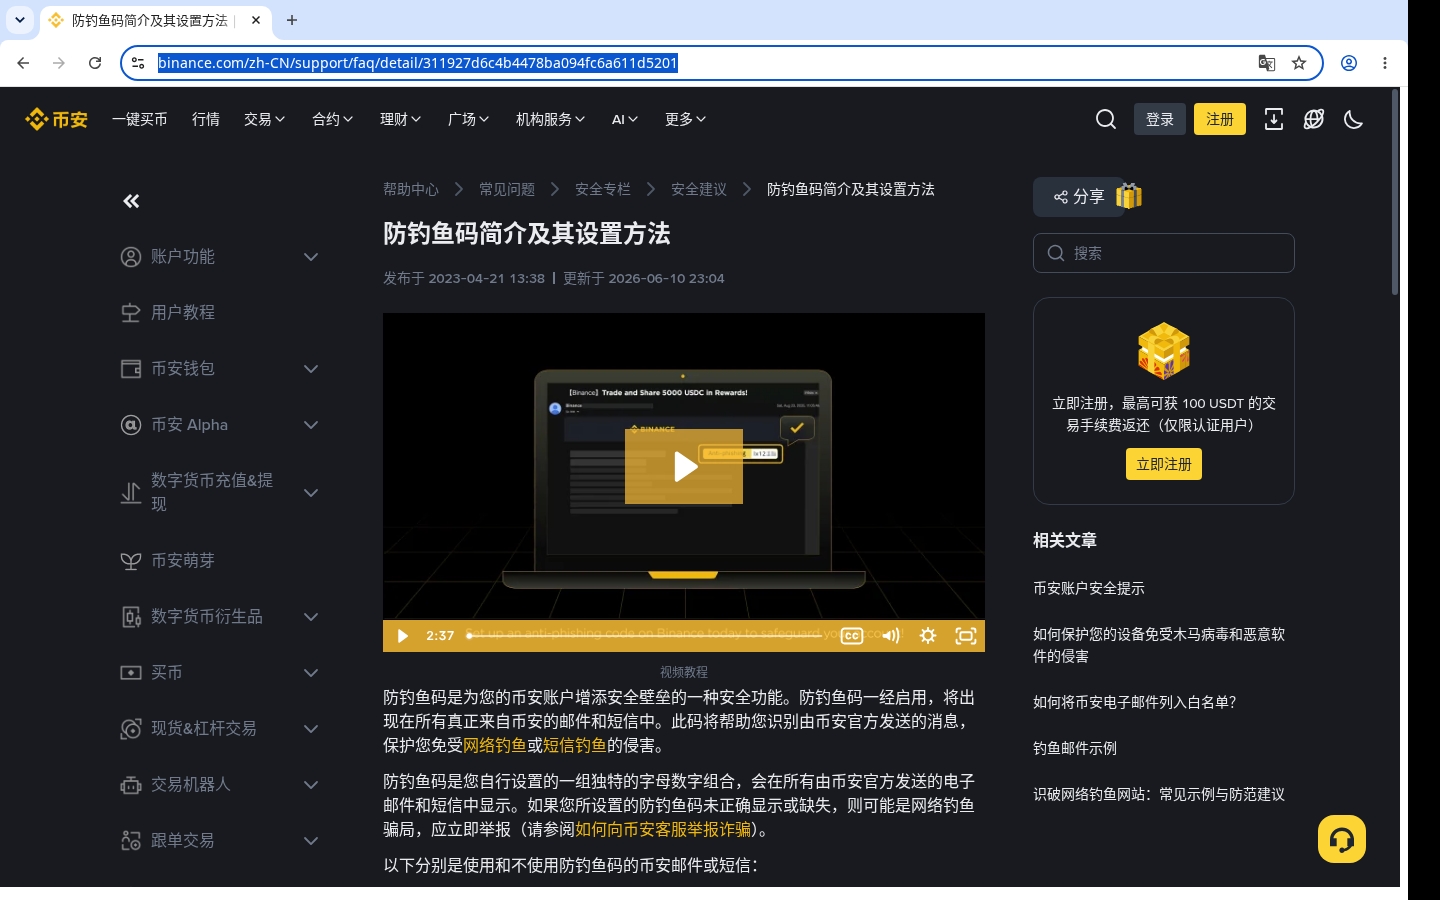Screen dimensions: 1440x900
Task: Collapse the sidebar with double-arrow icon
Action: [131, 201]
